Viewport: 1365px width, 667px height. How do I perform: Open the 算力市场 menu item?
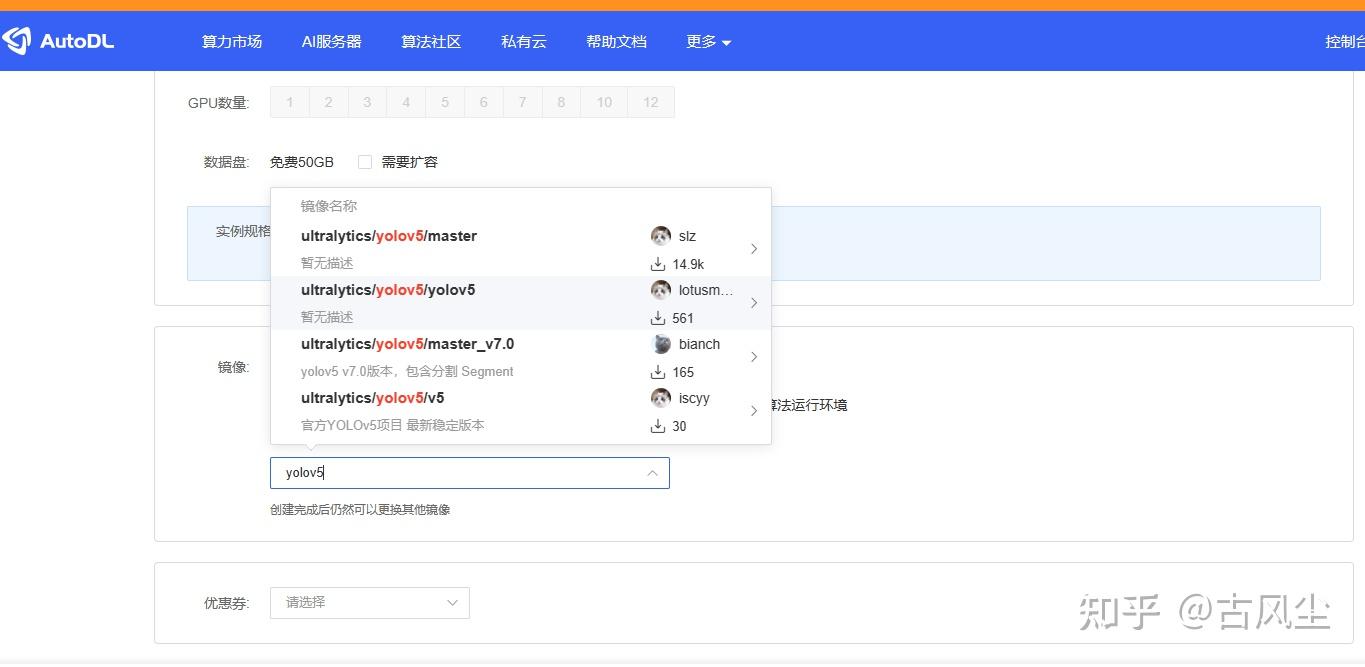point(231,41)
